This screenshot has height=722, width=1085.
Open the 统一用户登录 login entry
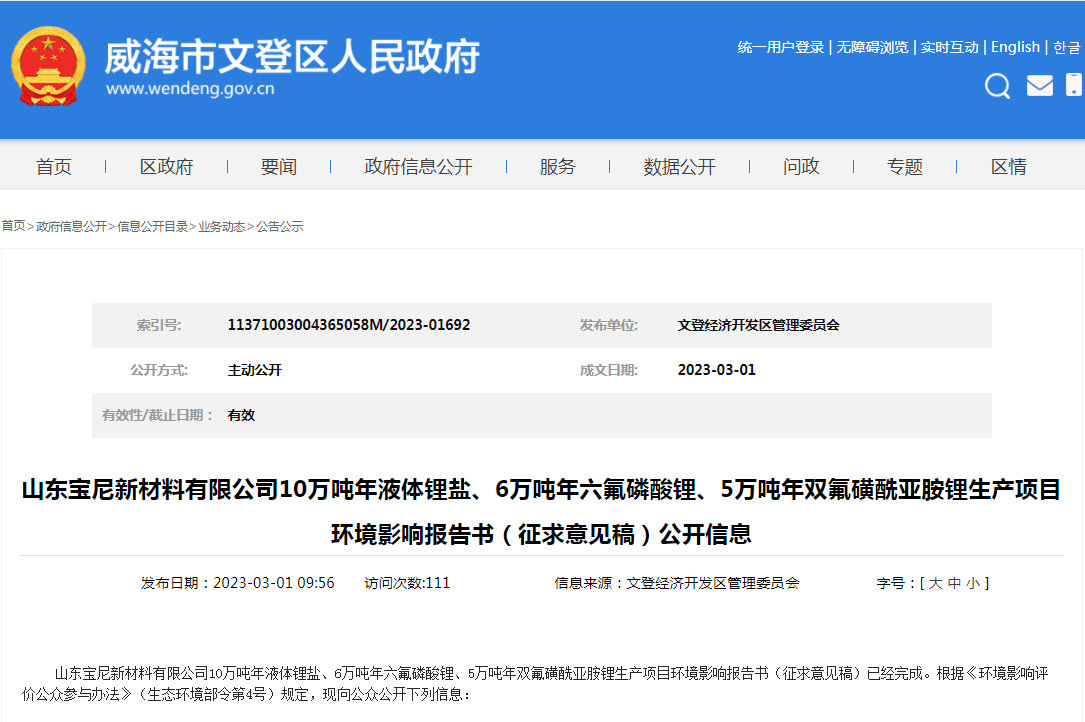coord(781,47)
